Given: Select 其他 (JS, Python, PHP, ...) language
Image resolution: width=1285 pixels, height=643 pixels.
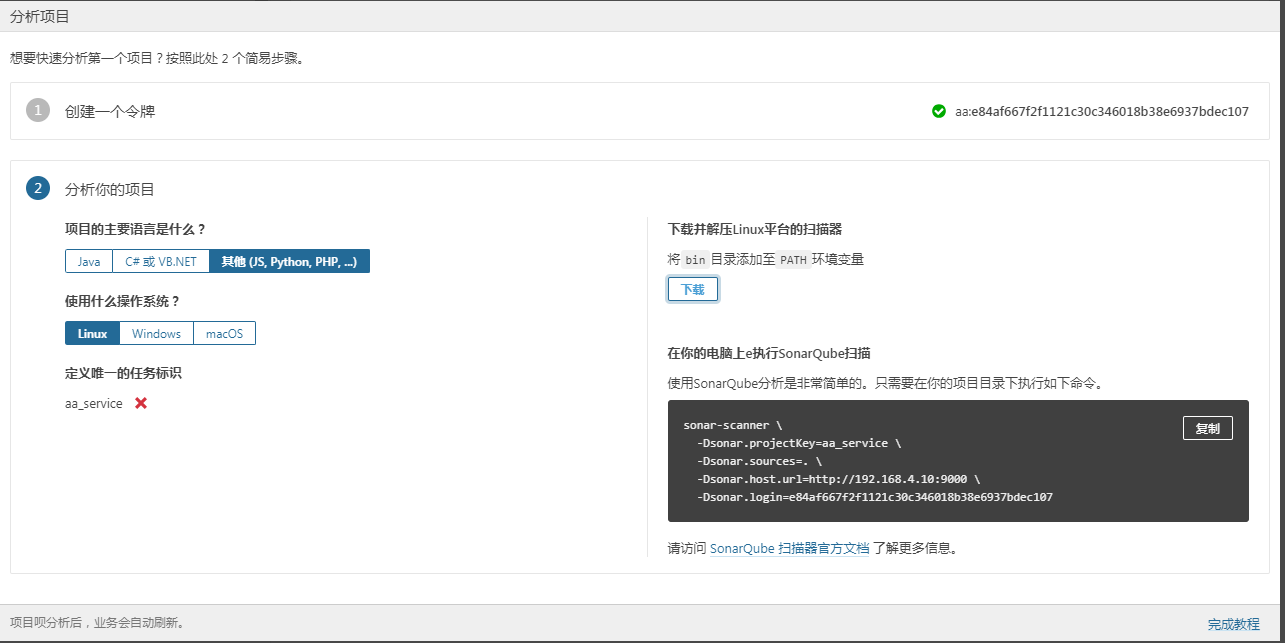Looking at the screenshot, I should [x=289, y=262].
